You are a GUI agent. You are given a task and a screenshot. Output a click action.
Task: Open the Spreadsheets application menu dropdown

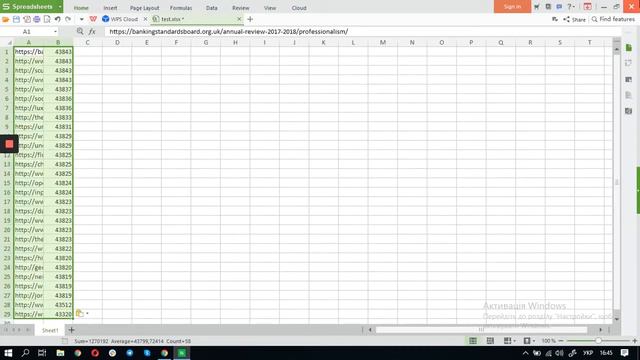pyautogui.click(x=60, y=7)
